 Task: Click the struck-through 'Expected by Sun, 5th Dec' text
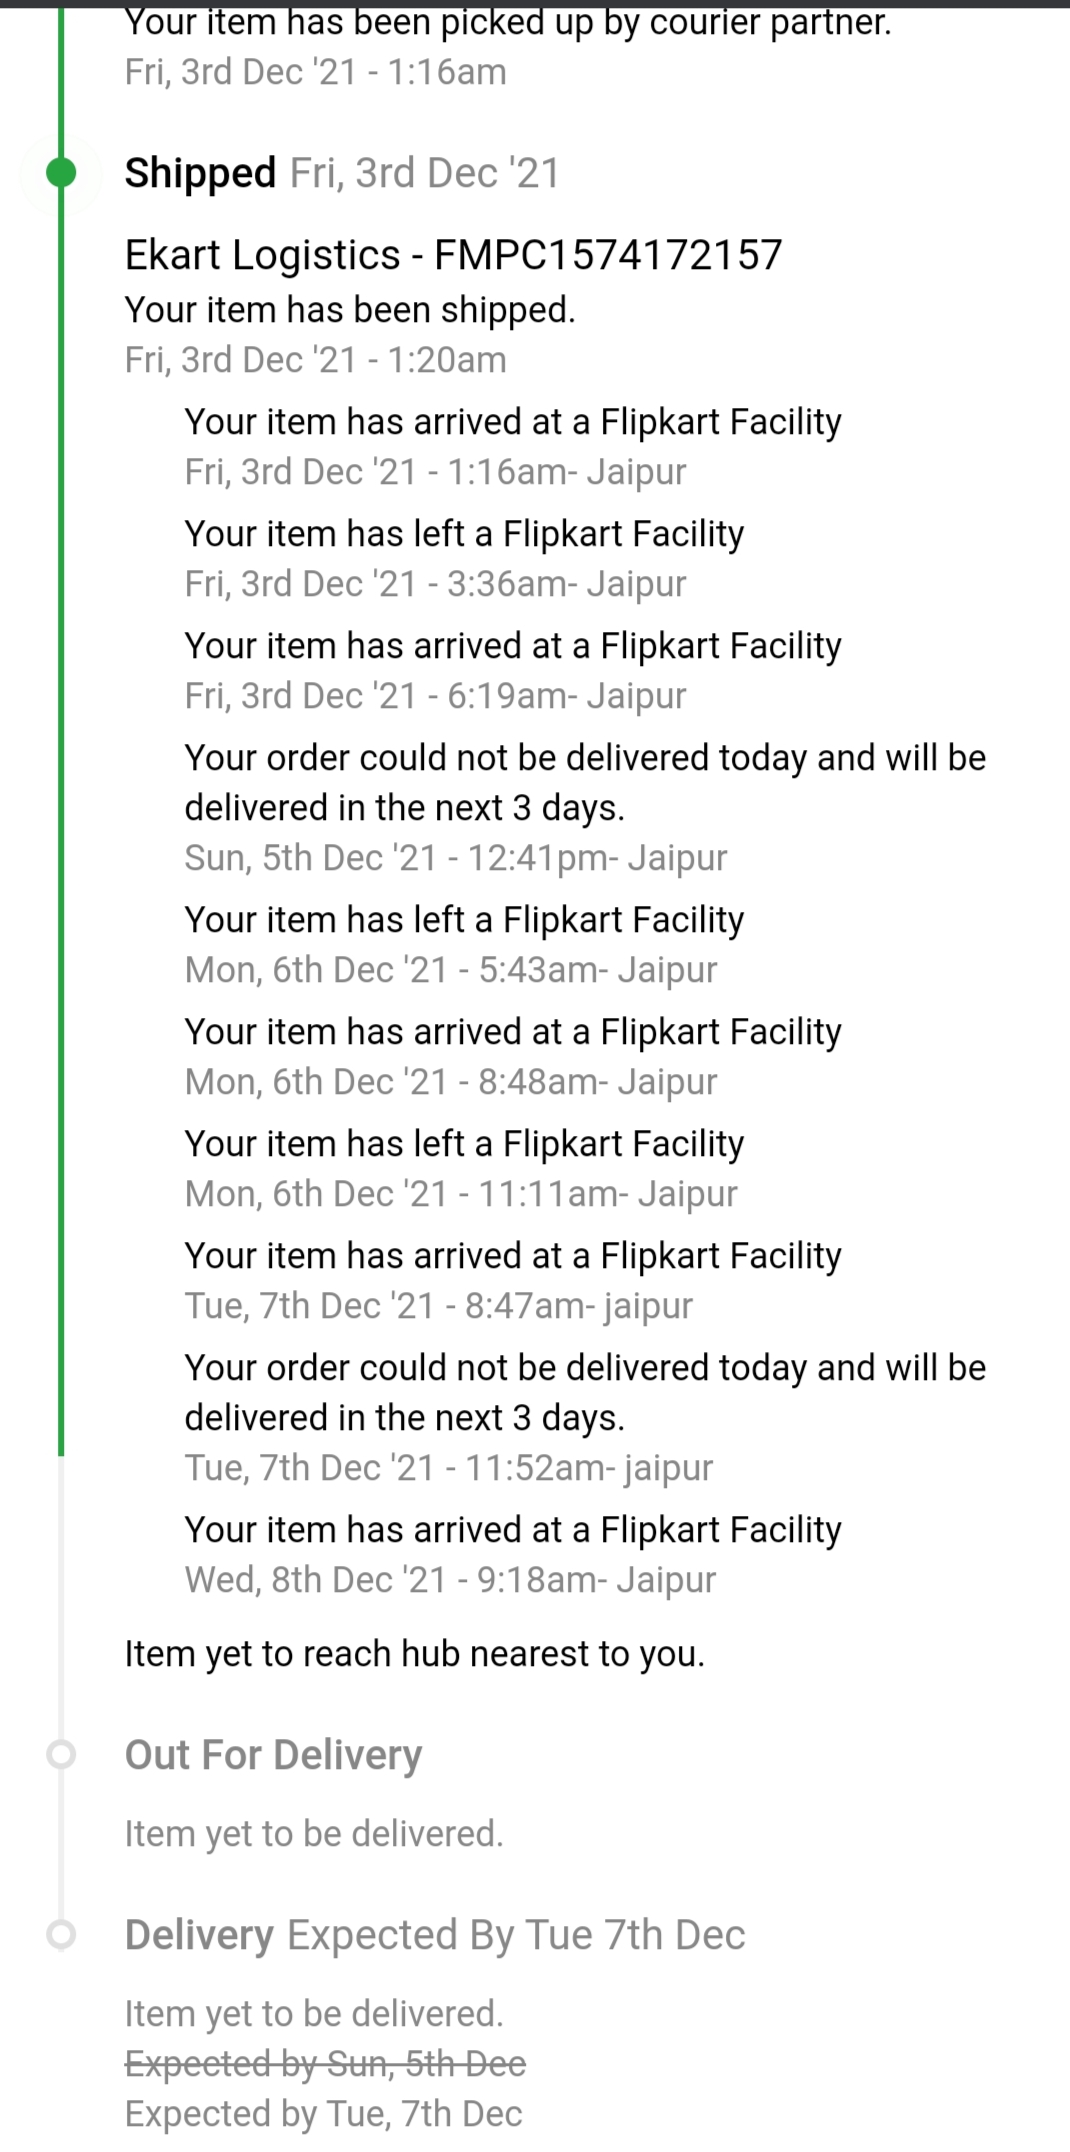click(325, 2063)
